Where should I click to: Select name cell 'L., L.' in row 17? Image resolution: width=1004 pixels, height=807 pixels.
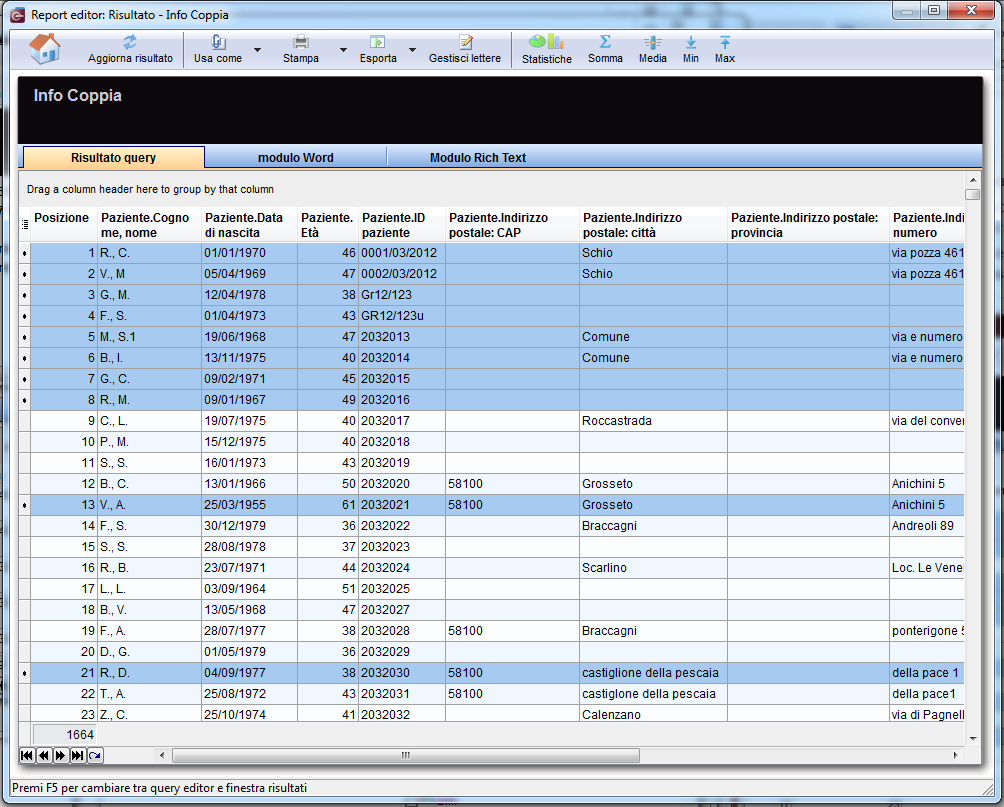(149, 589)
